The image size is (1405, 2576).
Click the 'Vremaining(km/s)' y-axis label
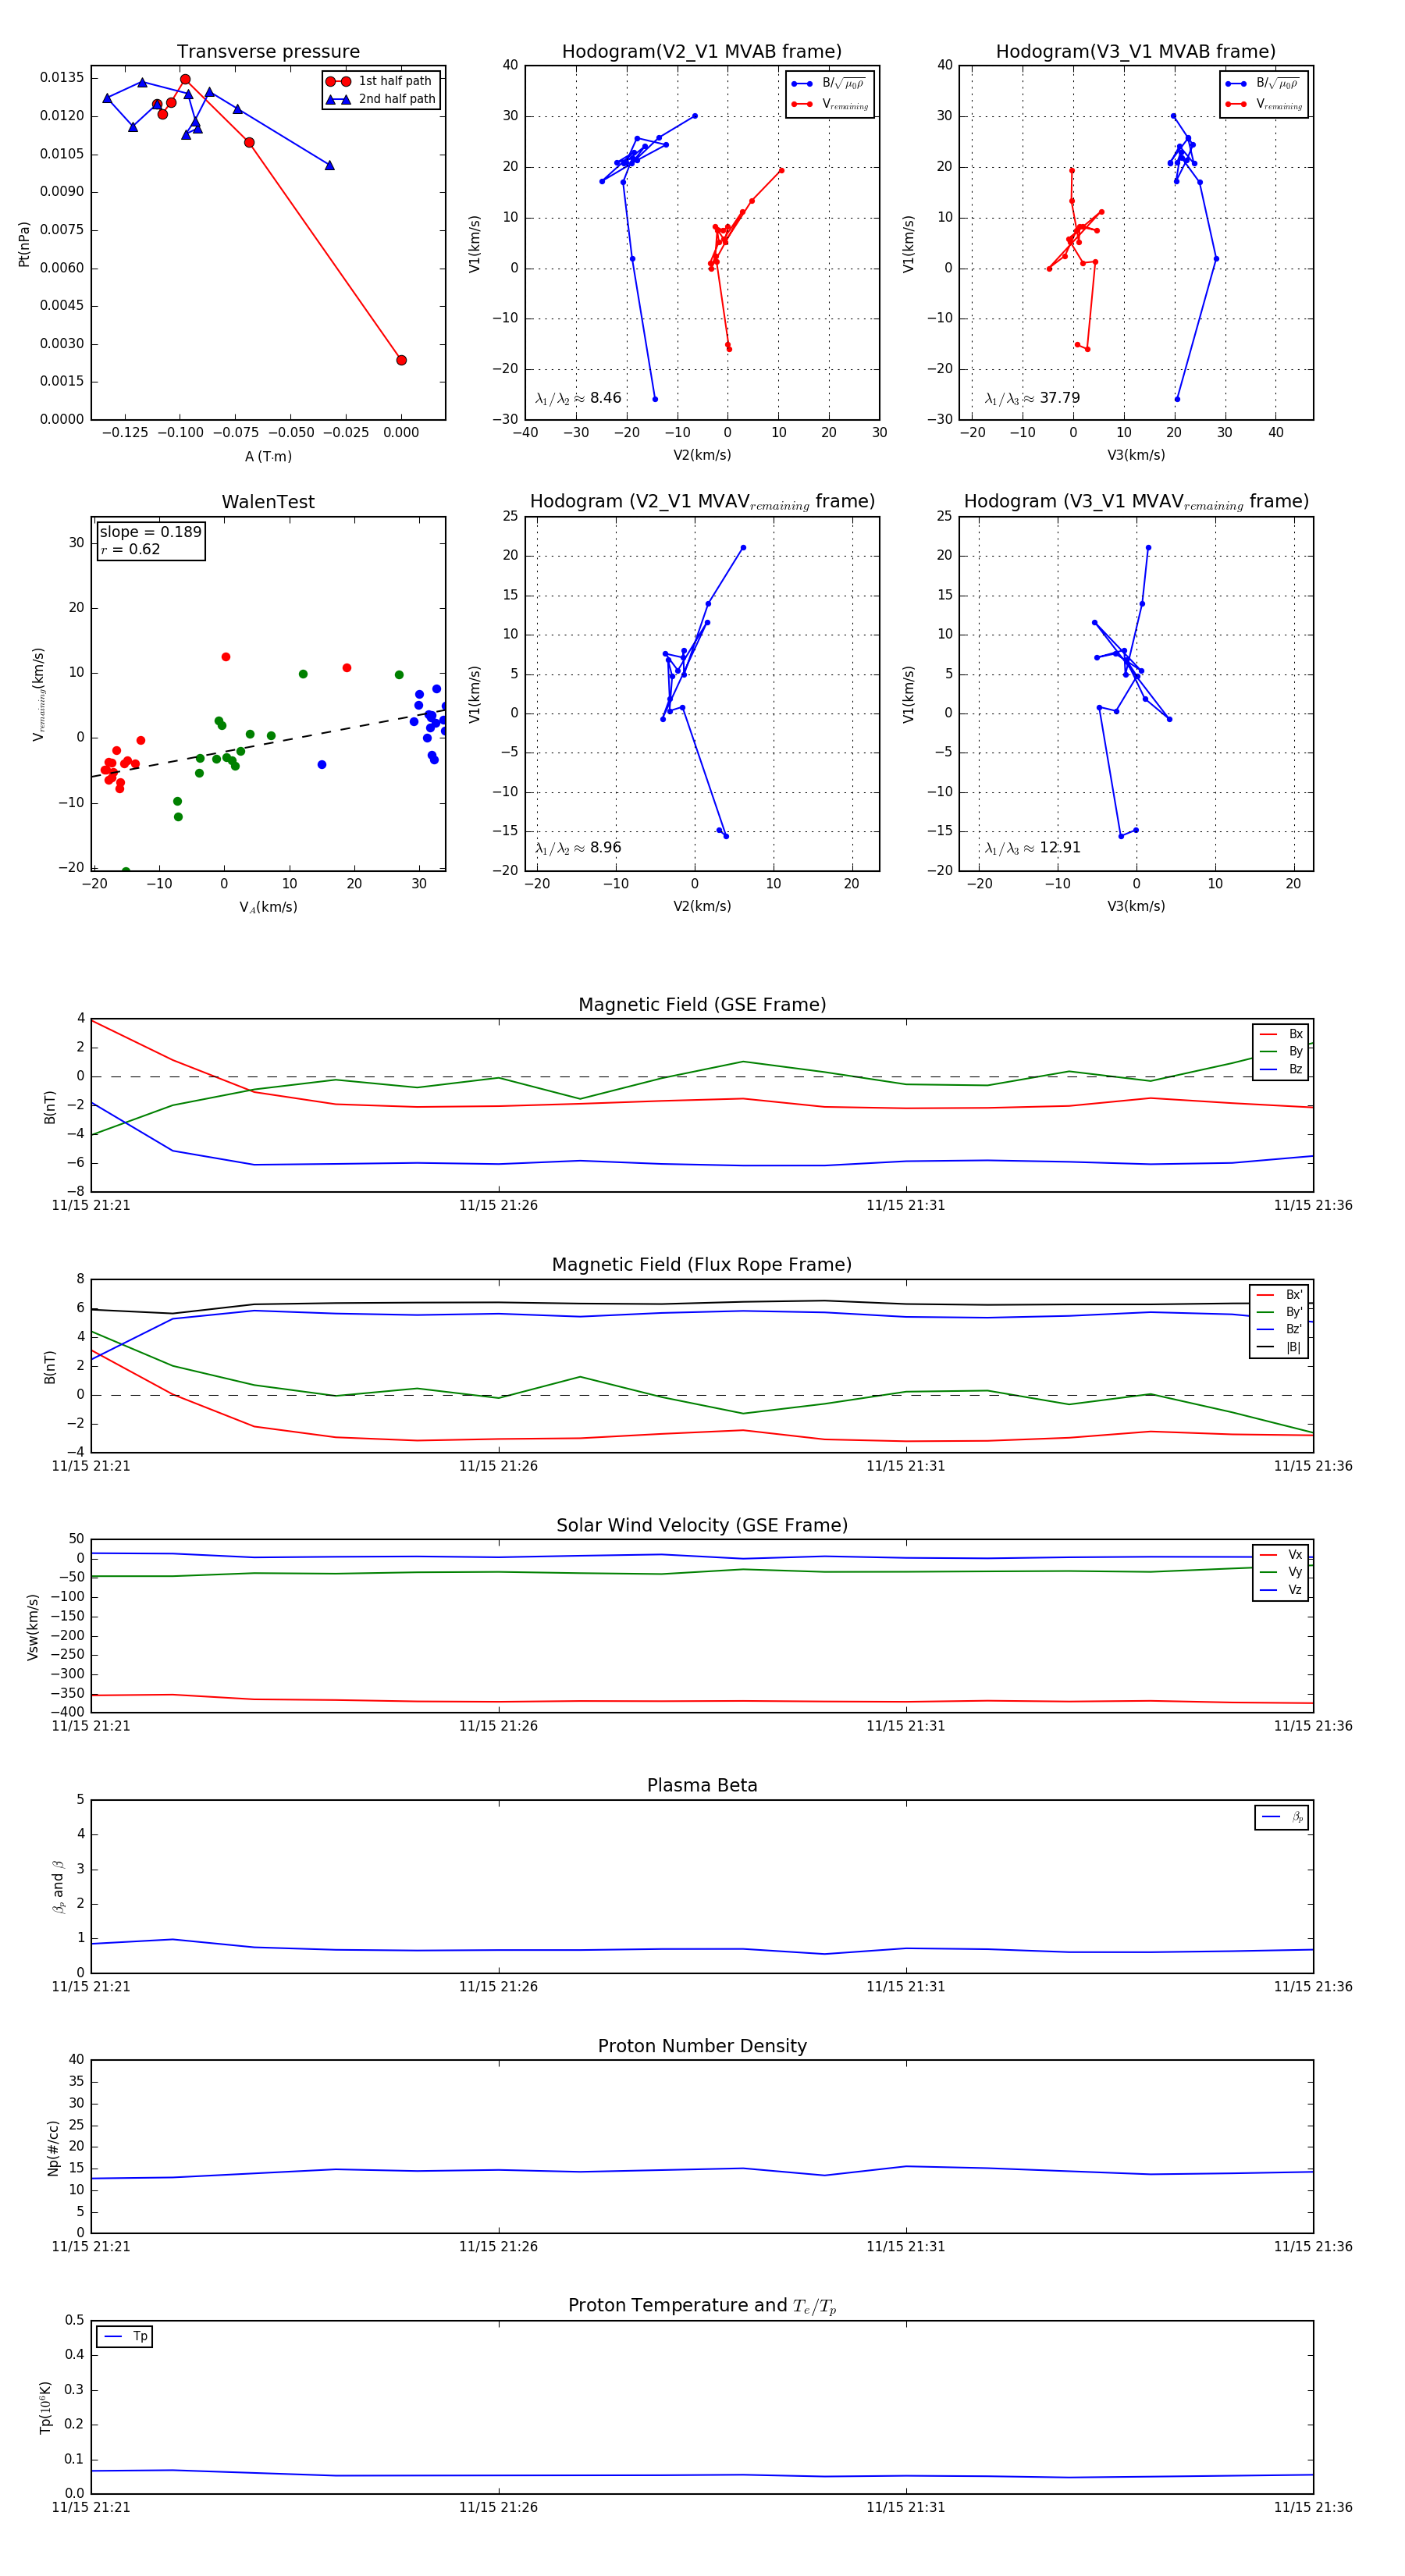click(x=38, y=694)
